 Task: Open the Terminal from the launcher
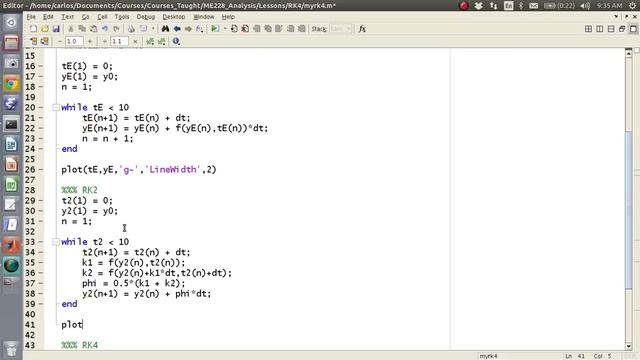[11, 124]
